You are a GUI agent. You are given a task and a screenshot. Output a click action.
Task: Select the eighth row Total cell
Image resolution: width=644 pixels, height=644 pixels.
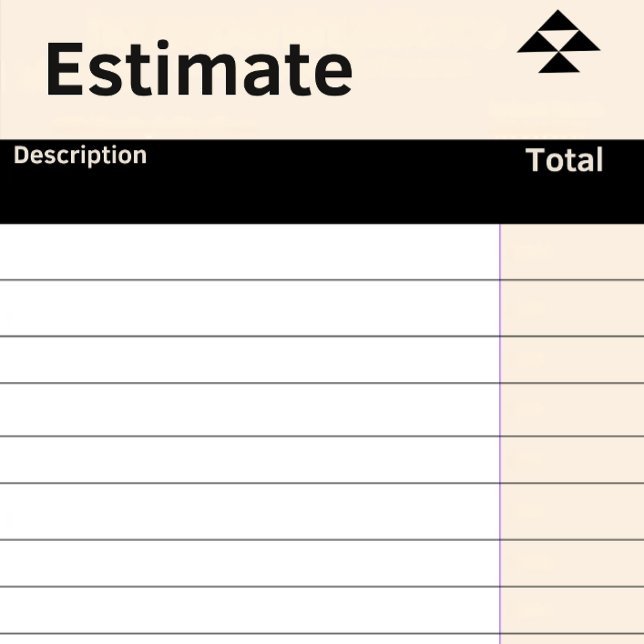pyautogui.click(x=572, y=610)
